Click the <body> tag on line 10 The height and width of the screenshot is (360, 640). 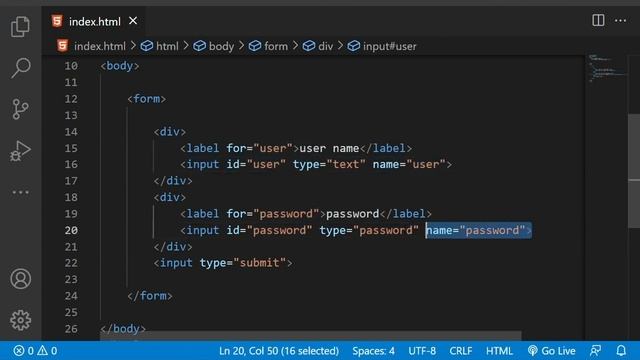pyautogui.click(x=120, y=66)
